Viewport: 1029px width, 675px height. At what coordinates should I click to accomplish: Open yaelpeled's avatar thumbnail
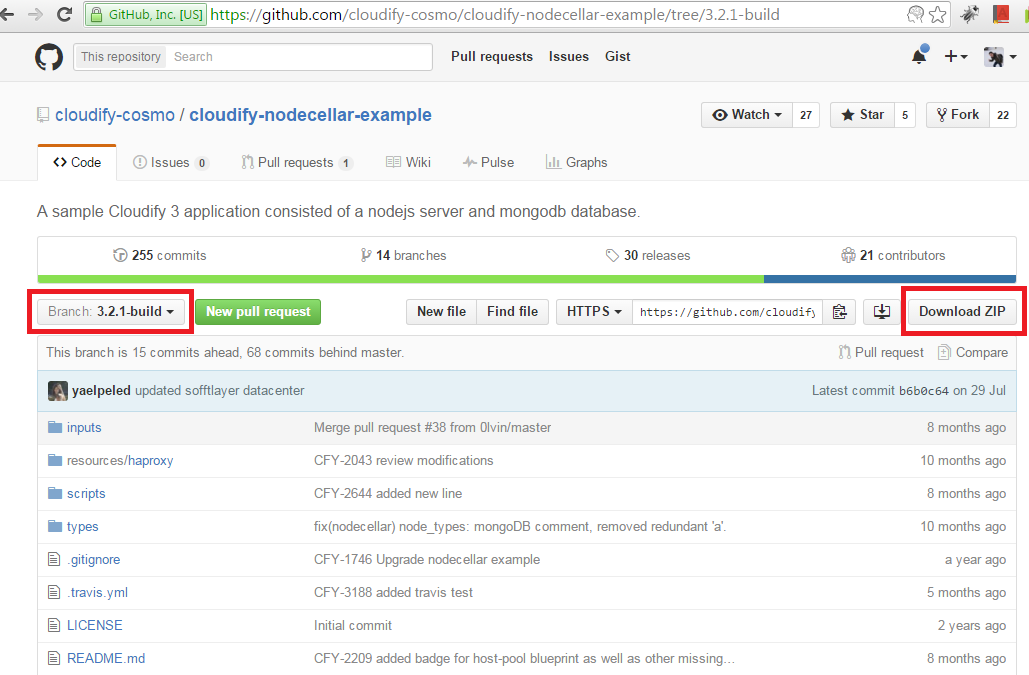click(58, 391)
